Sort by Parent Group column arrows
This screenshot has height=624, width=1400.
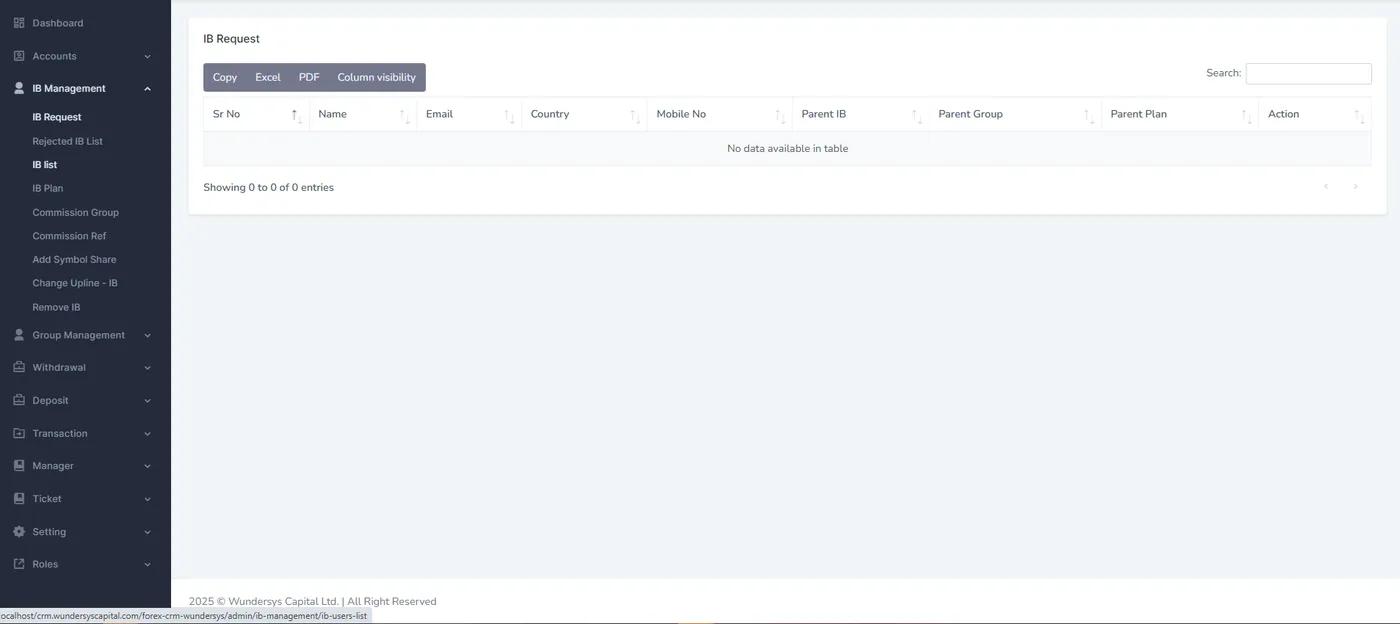click(1088, 115)
